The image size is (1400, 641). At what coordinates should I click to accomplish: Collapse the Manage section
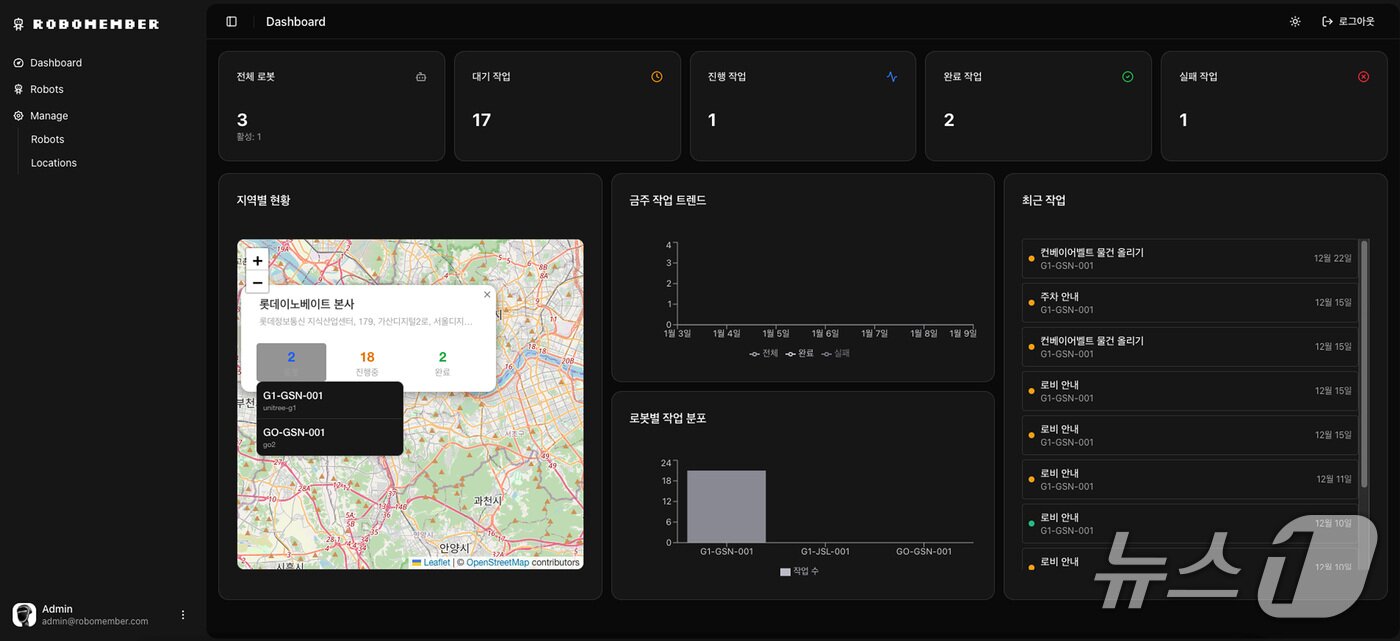[x=48, y=116]
